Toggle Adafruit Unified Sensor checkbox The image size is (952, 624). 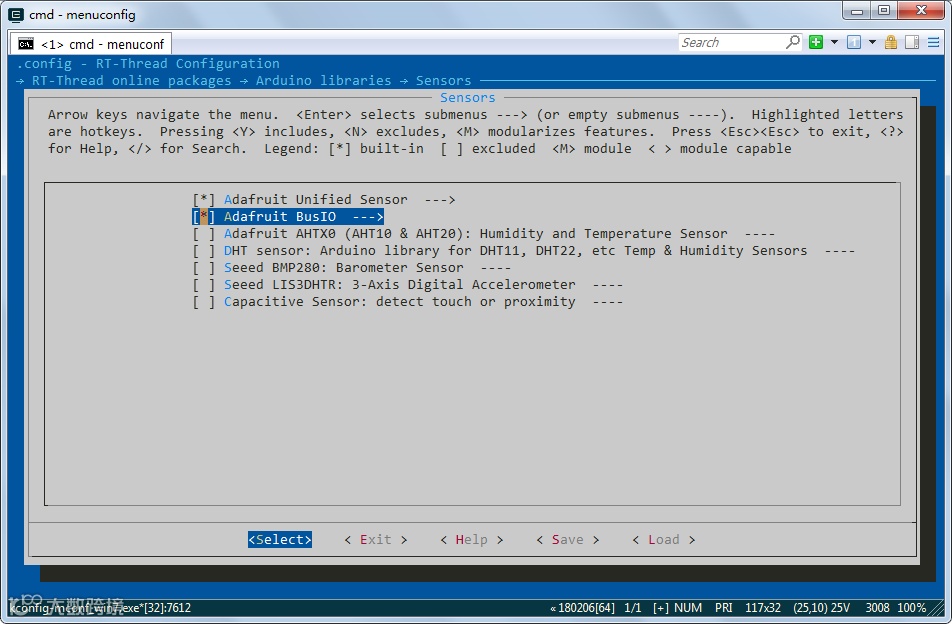point(203,200)
